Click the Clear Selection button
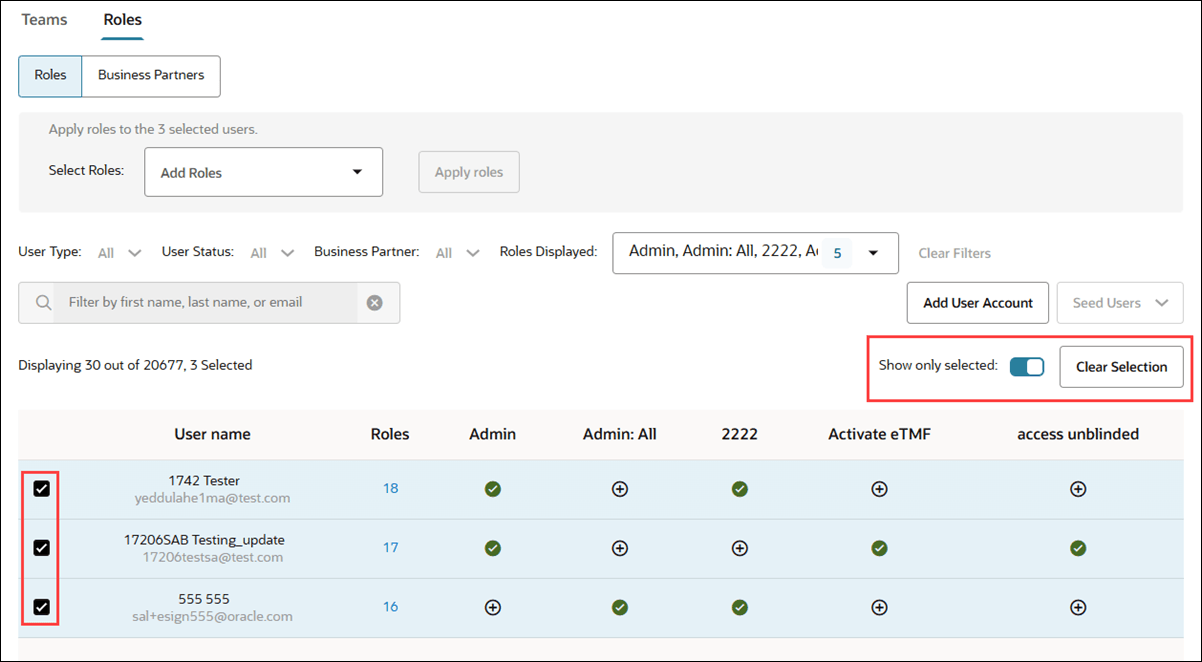 tap(1122, 366)
